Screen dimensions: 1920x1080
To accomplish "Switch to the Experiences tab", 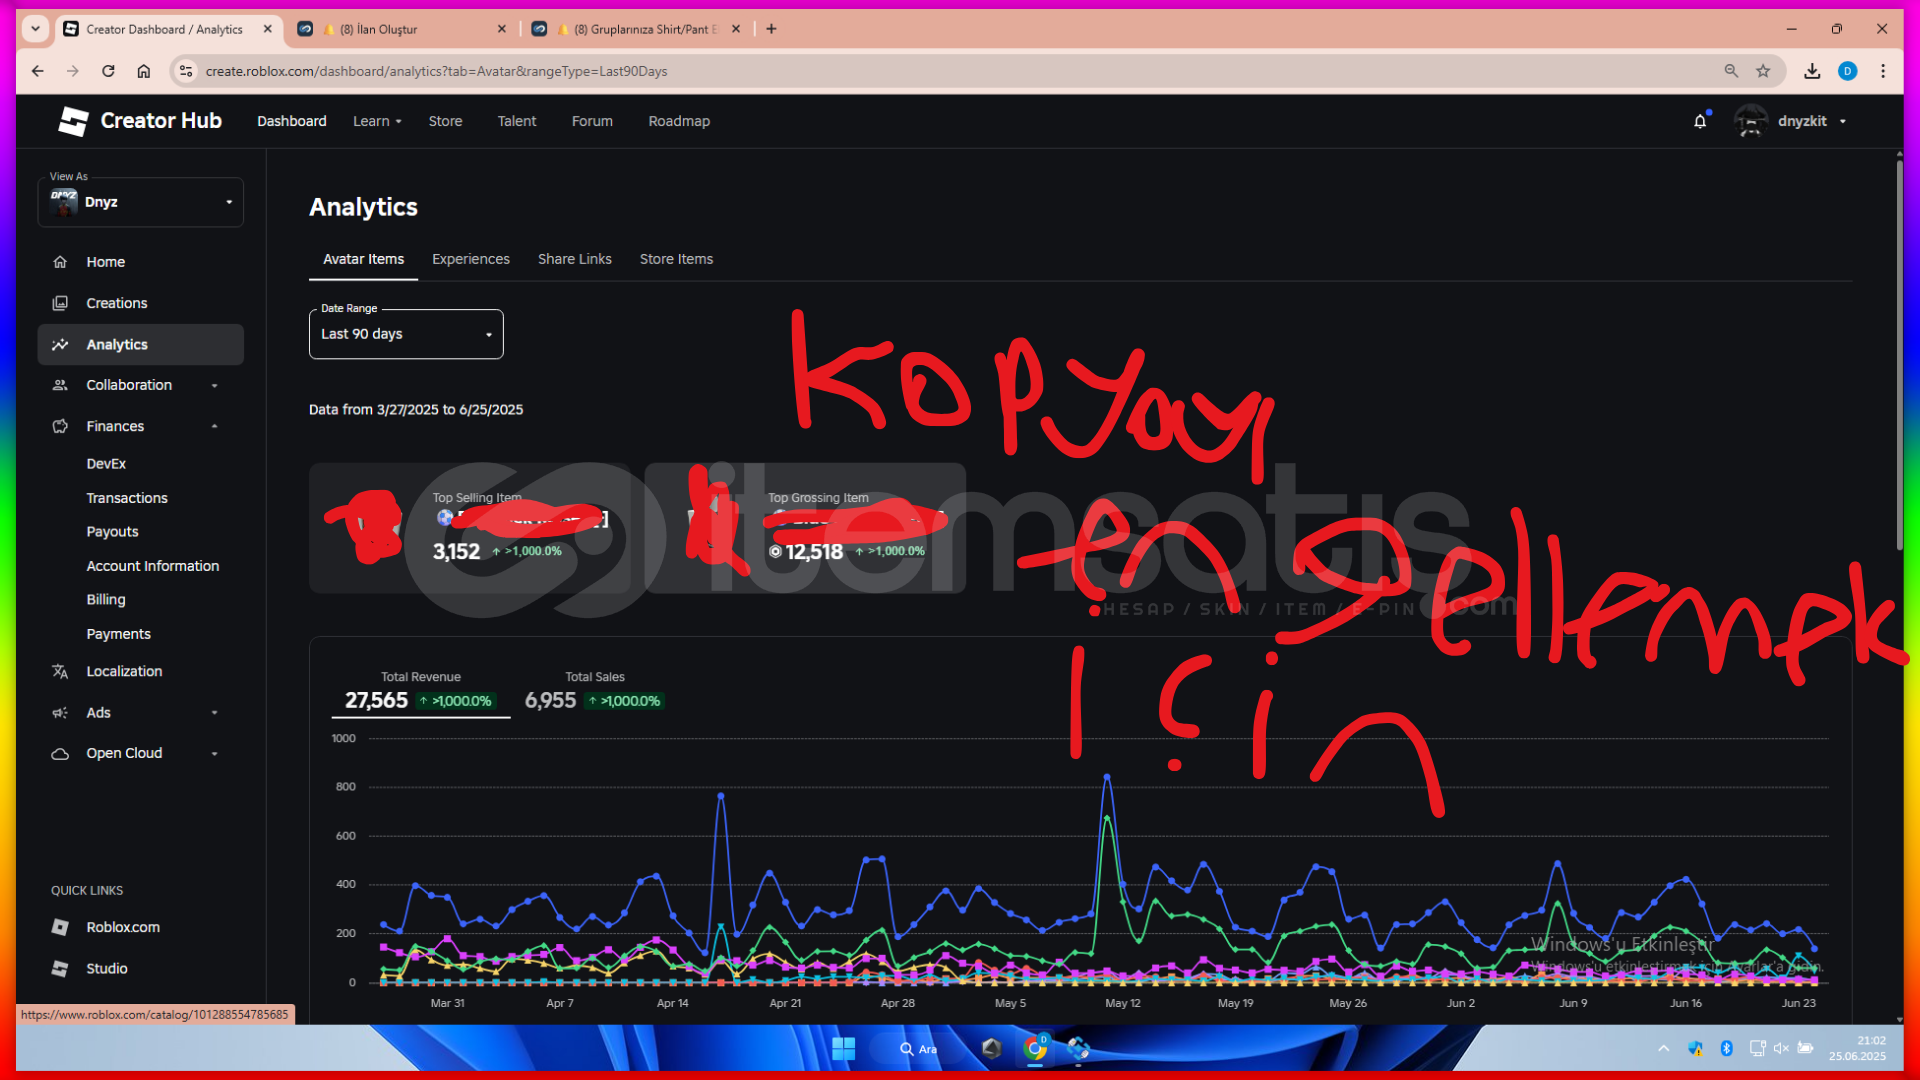I will click(x=471, y=259).
